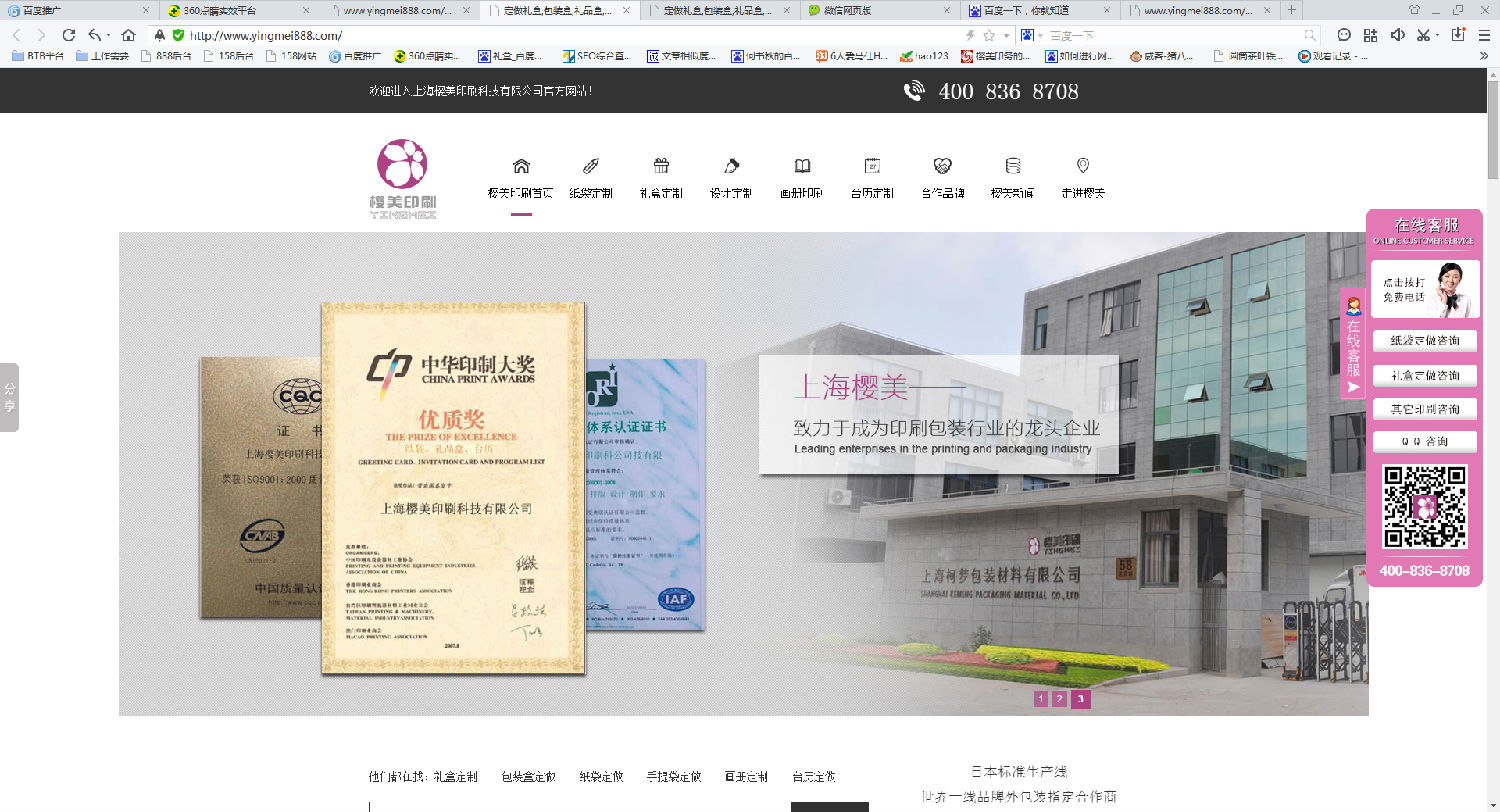Open the extensions grid icon

click(1370, 35)
